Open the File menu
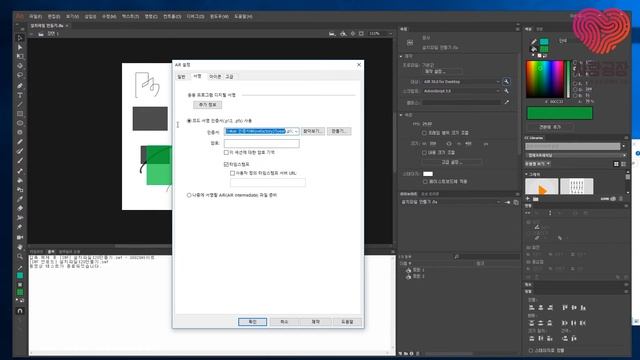Viewport: 640px width, 360px height. 35,17
